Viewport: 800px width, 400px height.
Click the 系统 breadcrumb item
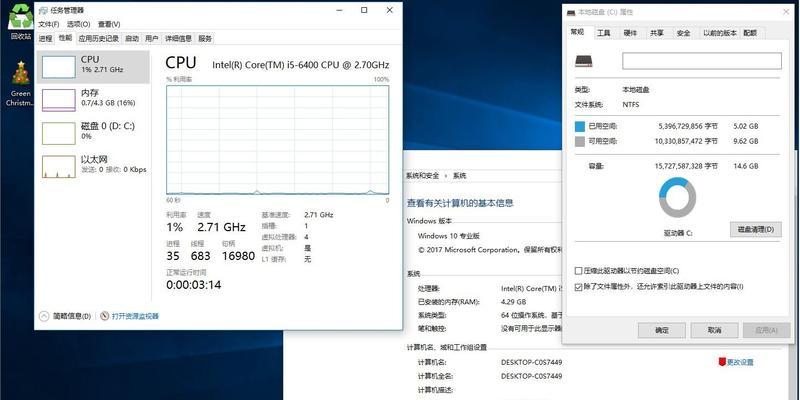tap(459, 176)
